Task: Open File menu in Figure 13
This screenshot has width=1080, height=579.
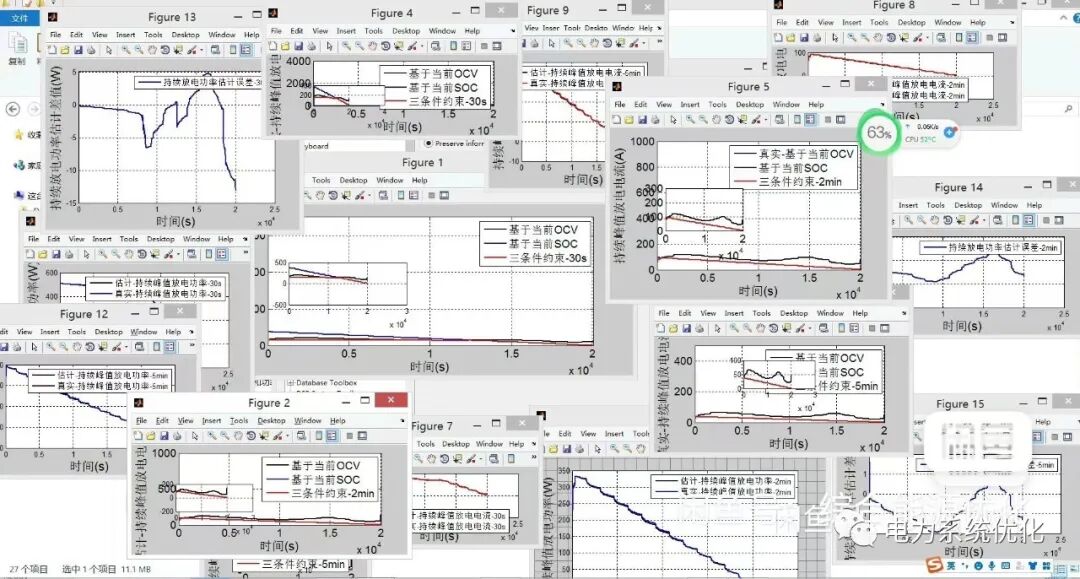Action: [x=55, y=34]
